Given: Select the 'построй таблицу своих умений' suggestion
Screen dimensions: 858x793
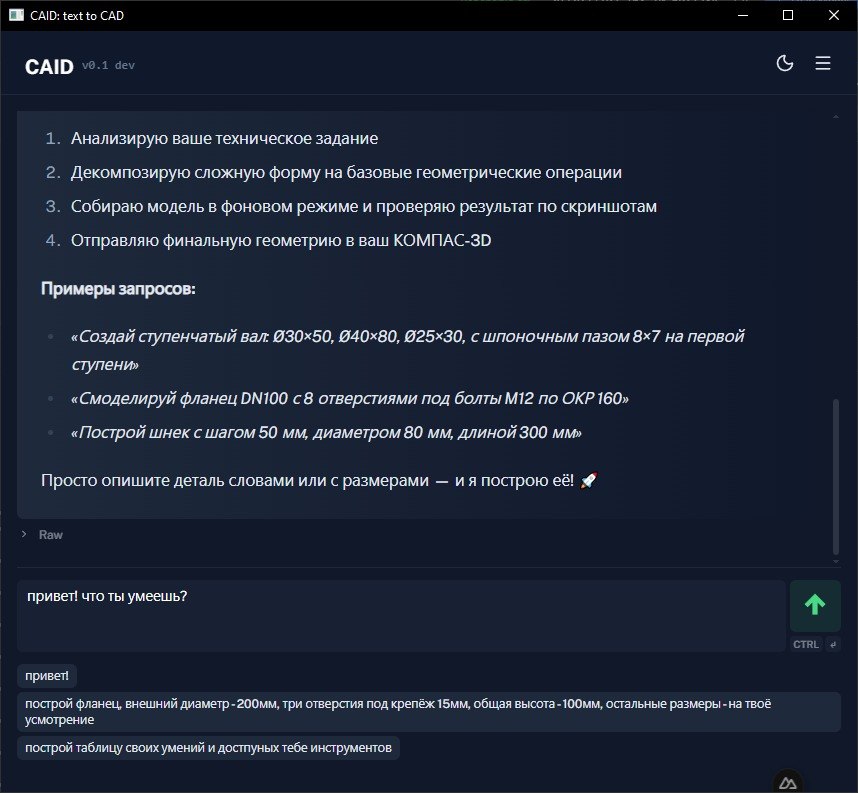Looking at the screenshot, I should [x=208, y=748].
